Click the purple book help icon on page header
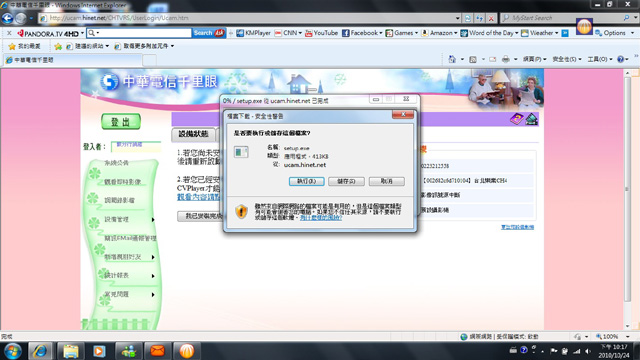Screen dimensions: 640x360 pyautogui.click(x=517, y=119)
